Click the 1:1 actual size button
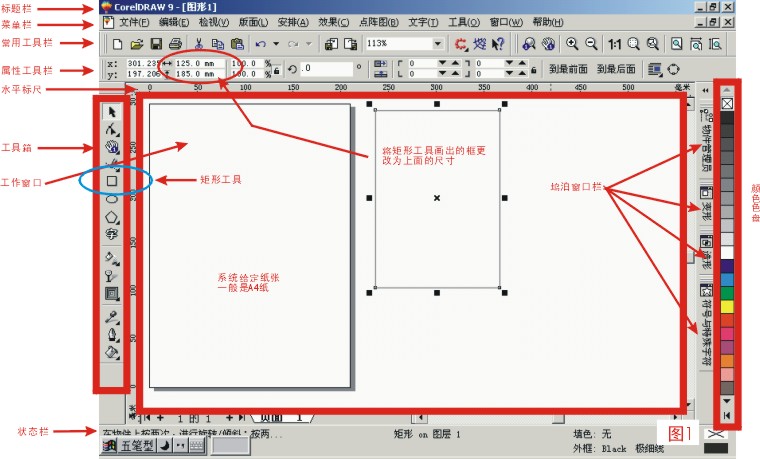The height and width of the screenshot is (459, 760). (615, 44)
